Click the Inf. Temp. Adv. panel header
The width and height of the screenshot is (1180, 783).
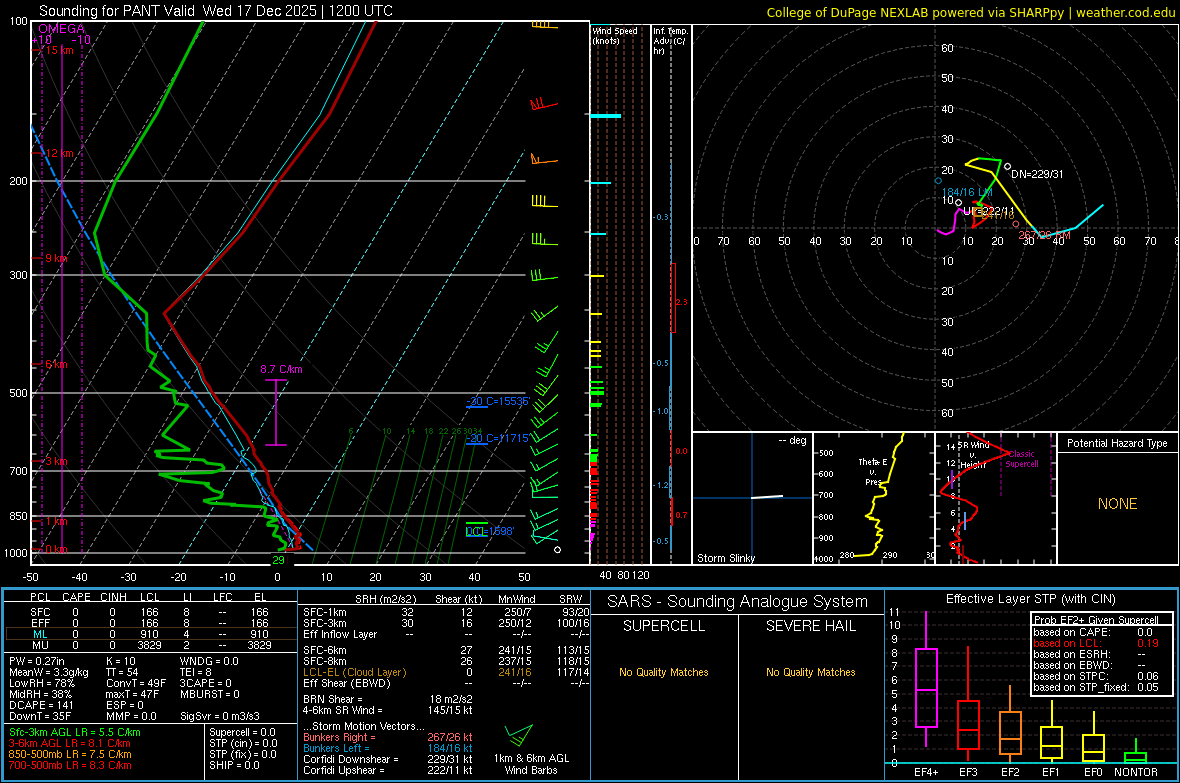point(670,41)
